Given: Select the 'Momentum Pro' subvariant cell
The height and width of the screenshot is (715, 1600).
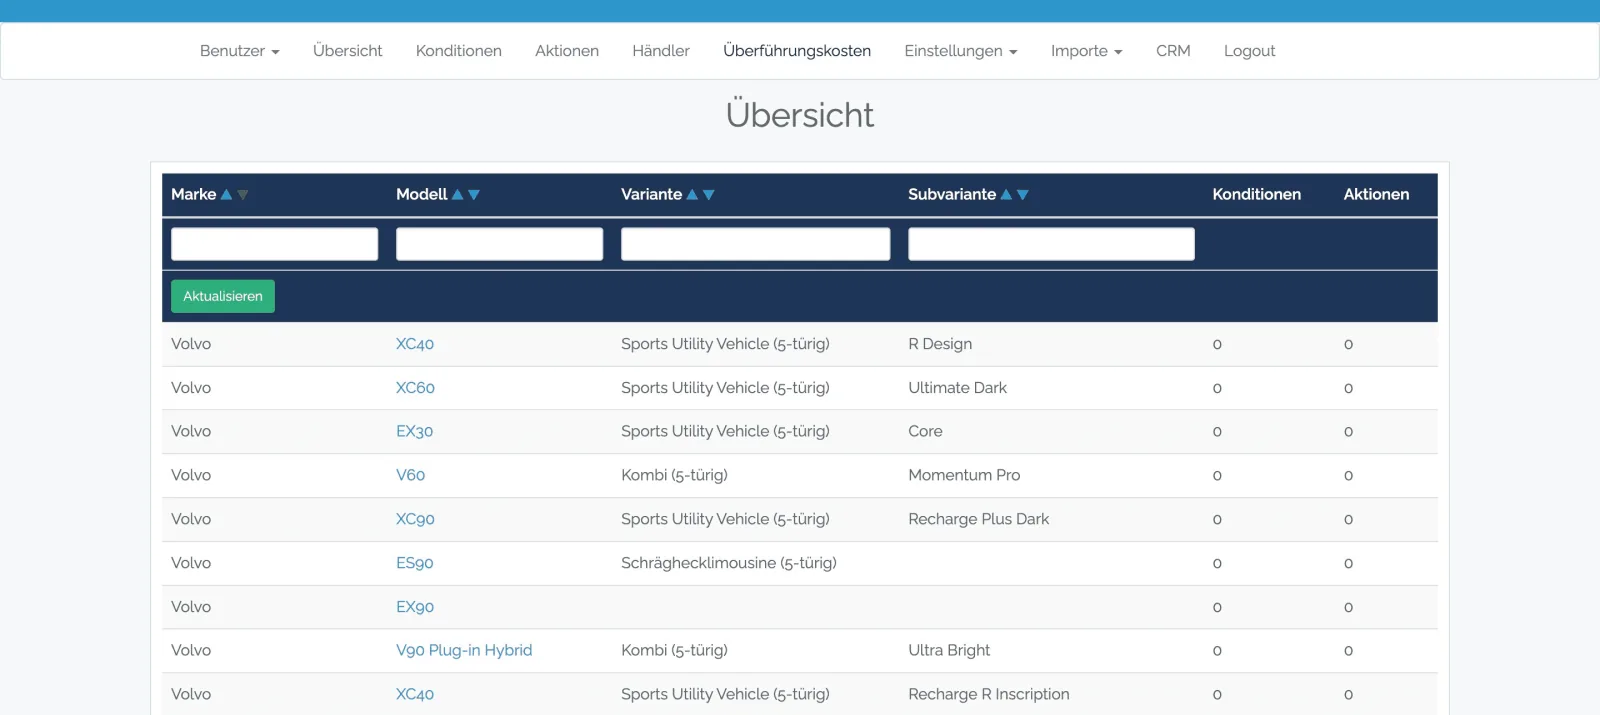Looking at the screenshot, I should pos(964,475).
